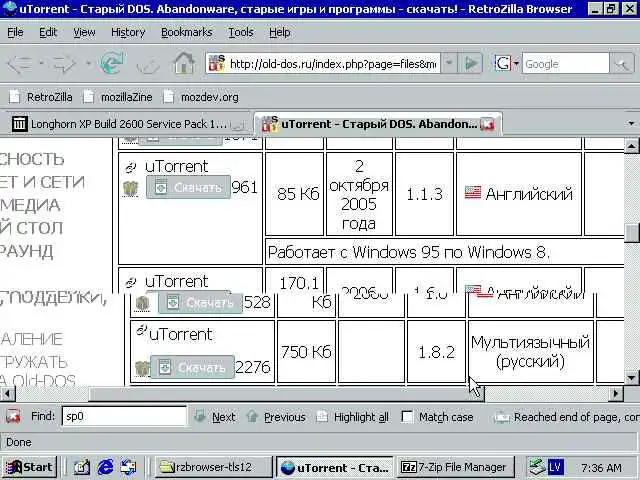Click the Start button
640x480 pixels.
29,467
